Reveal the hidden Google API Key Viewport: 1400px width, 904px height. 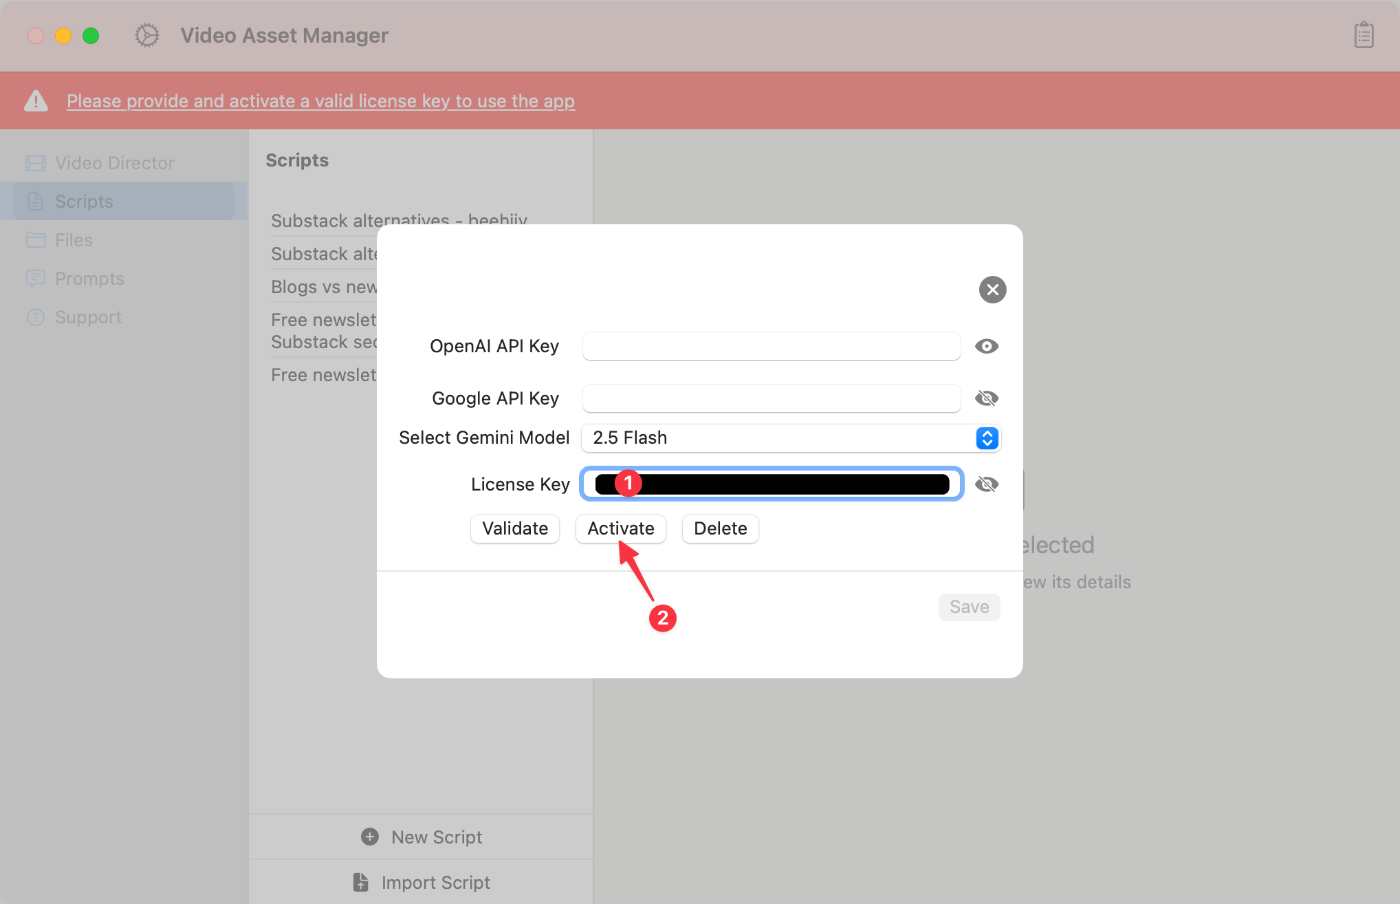click(x=987, y=398)
